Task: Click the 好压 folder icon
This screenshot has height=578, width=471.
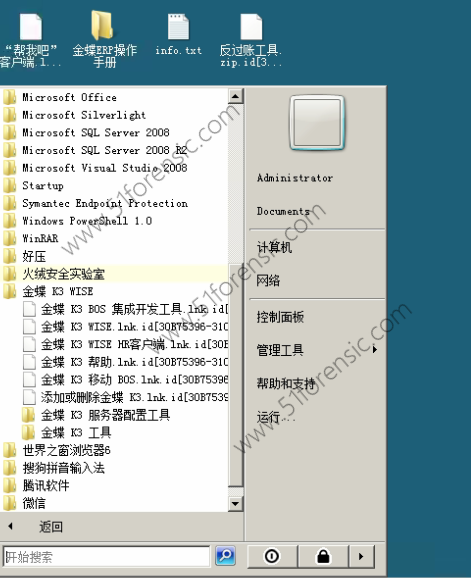Action: click(10, 257)
